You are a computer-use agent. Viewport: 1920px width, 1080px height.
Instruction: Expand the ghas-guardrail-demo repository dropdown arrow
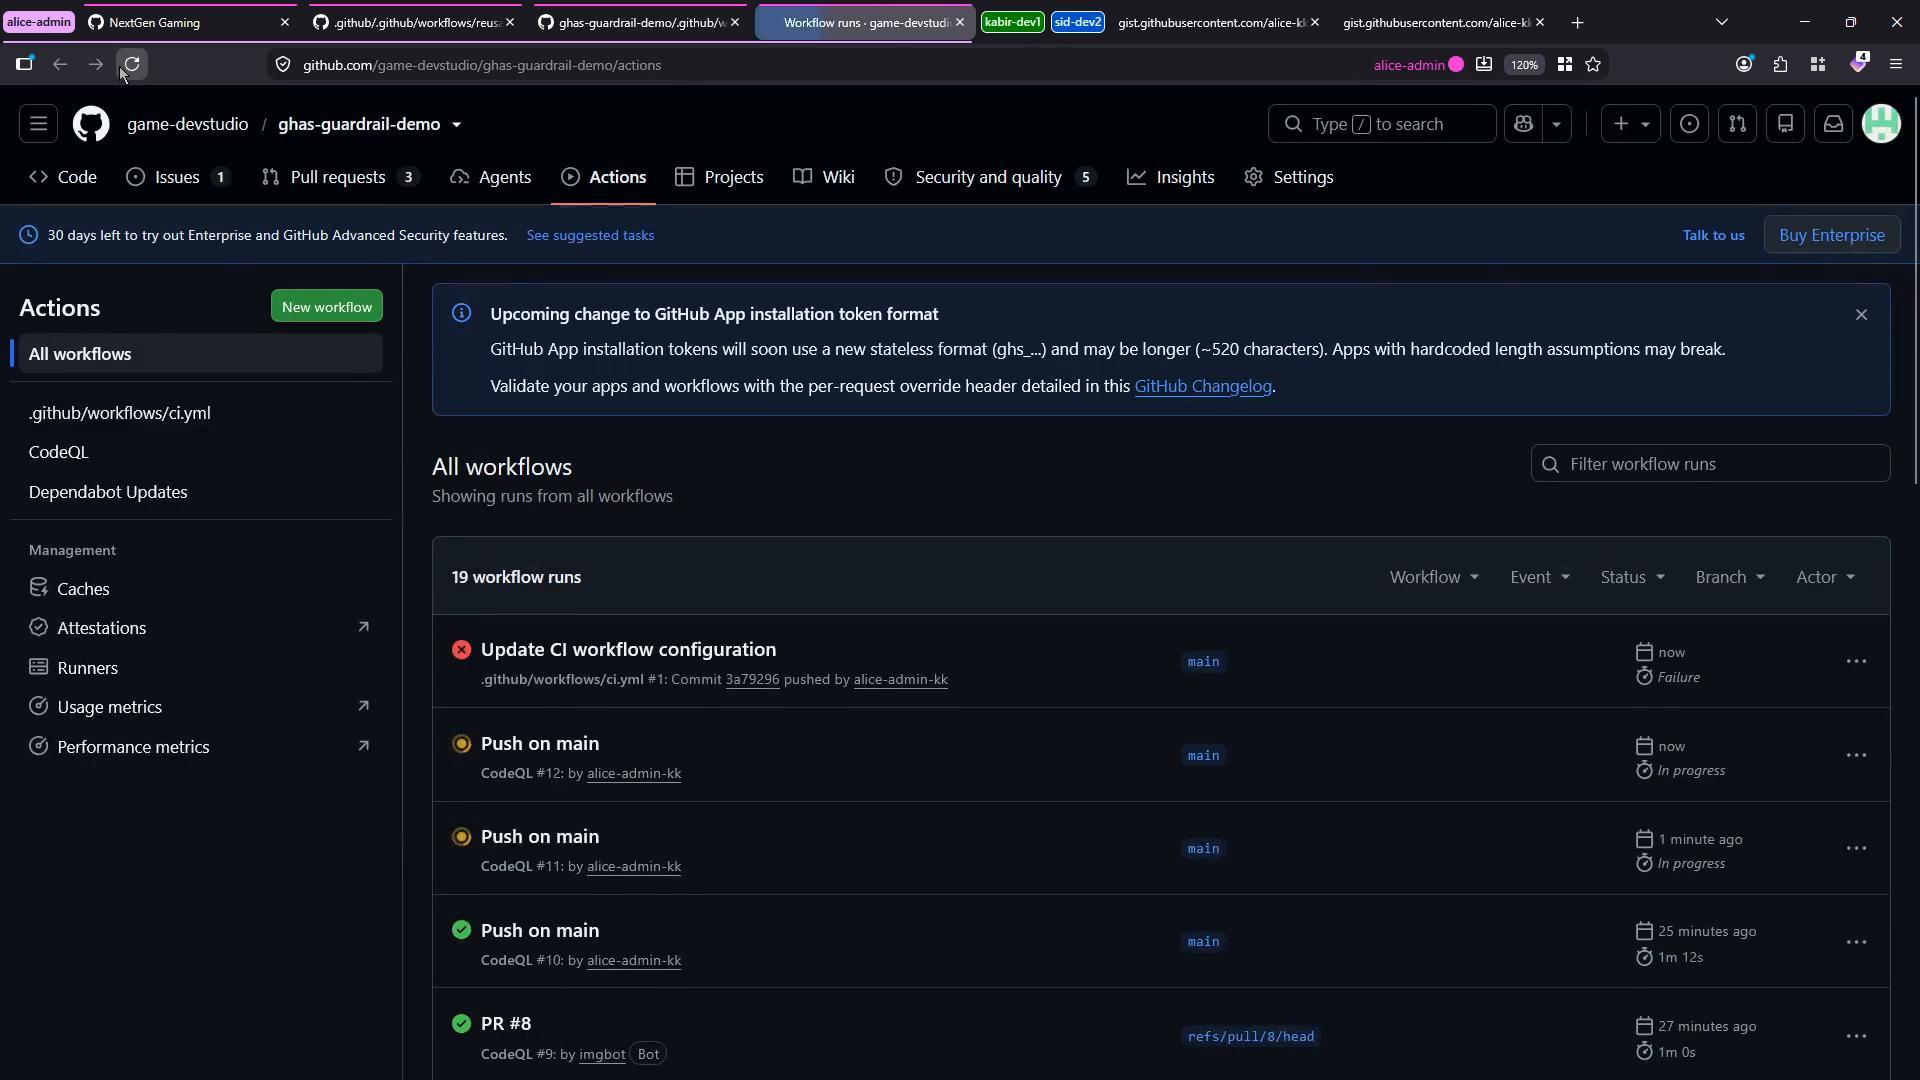point(456,125)
